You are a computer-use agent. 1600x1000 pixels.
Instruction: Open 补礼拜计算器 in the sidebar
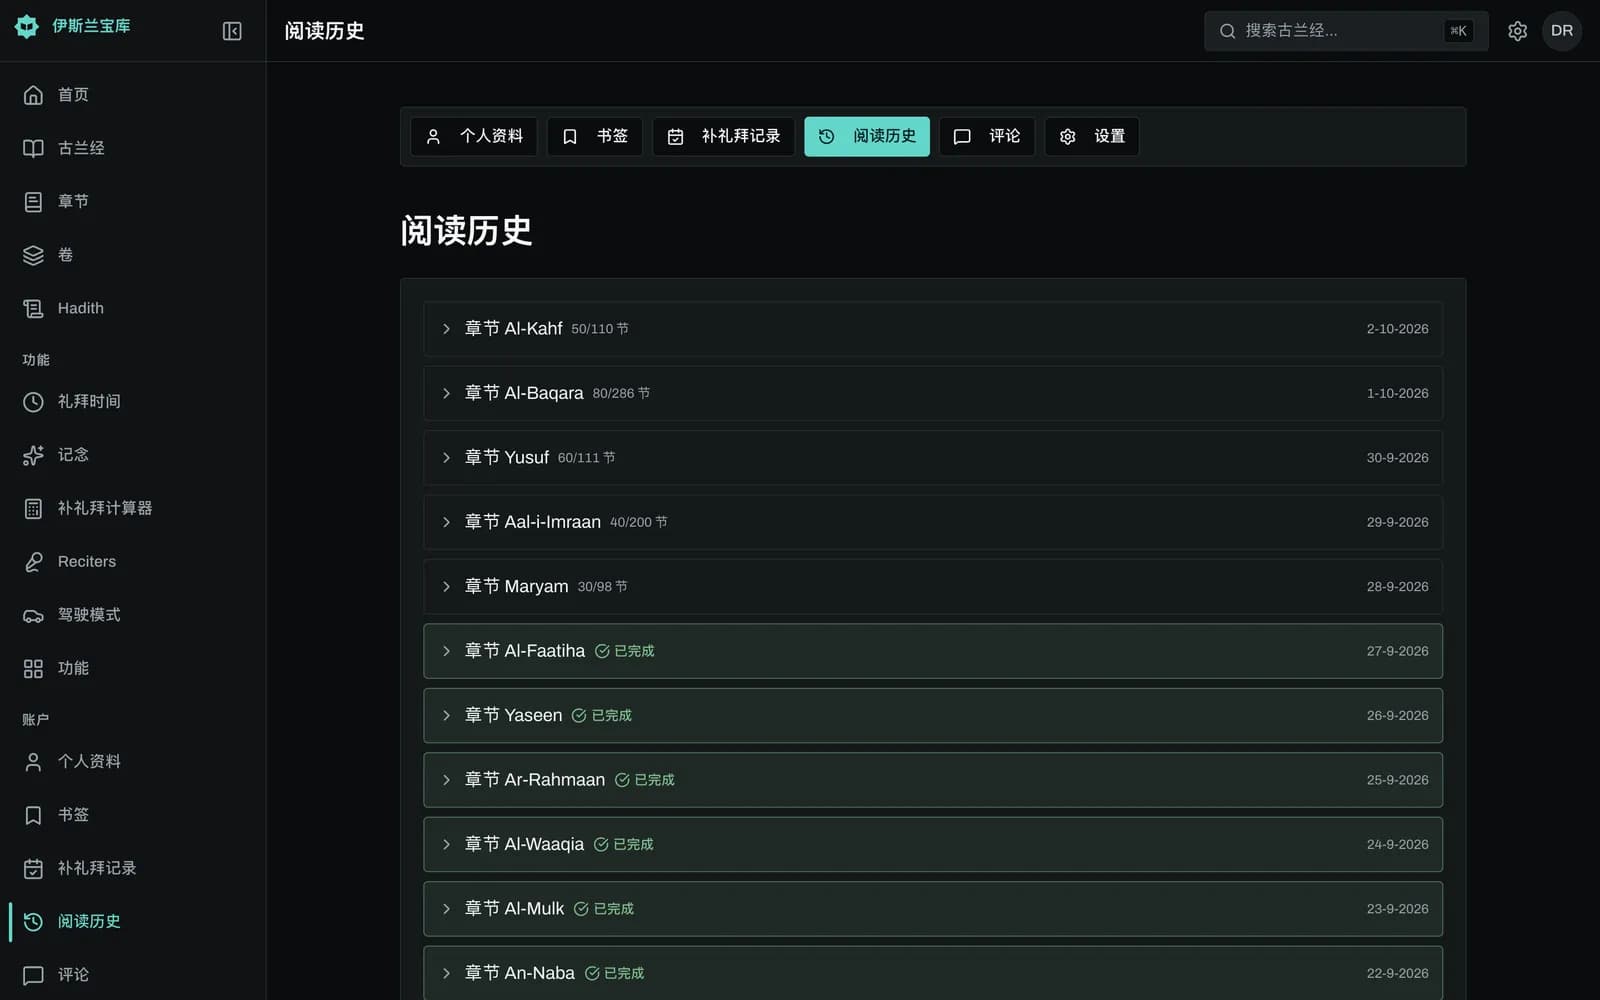tap(133, 508)
